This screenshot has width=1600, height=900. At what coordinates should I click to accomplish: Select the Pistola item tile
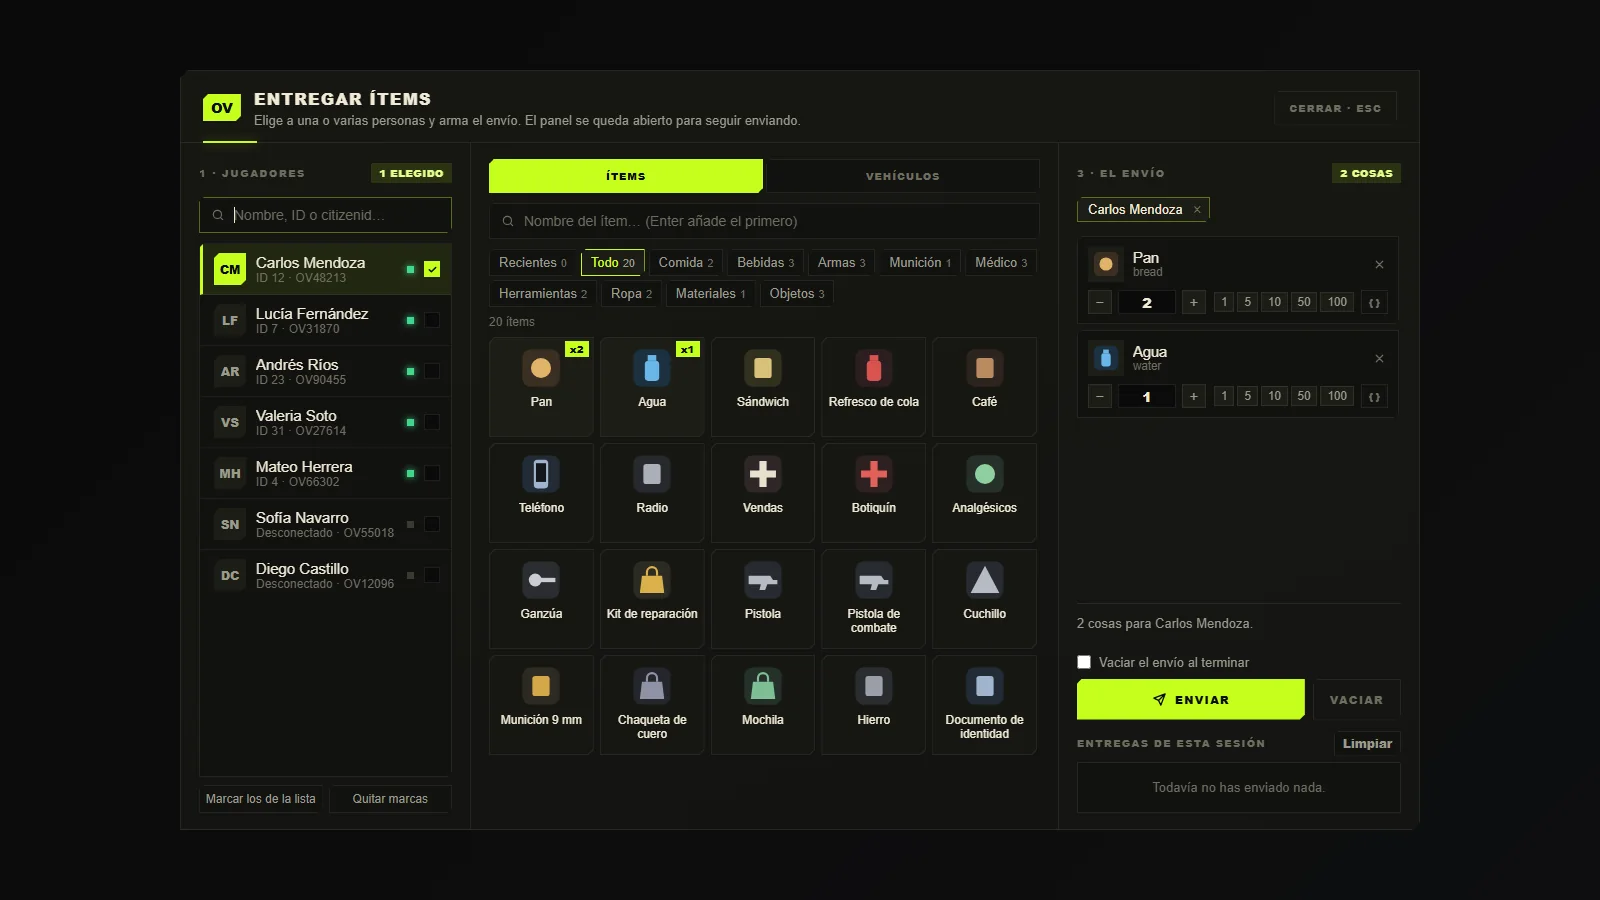(763, 598)
